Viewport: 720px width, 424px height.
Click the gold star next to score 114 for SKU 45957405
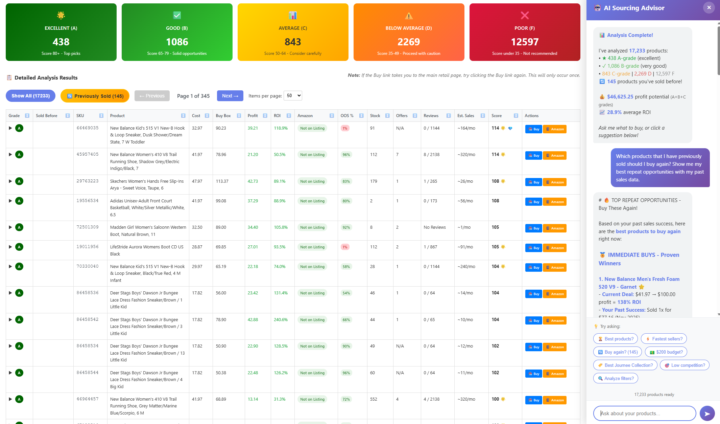pos(503,154)
